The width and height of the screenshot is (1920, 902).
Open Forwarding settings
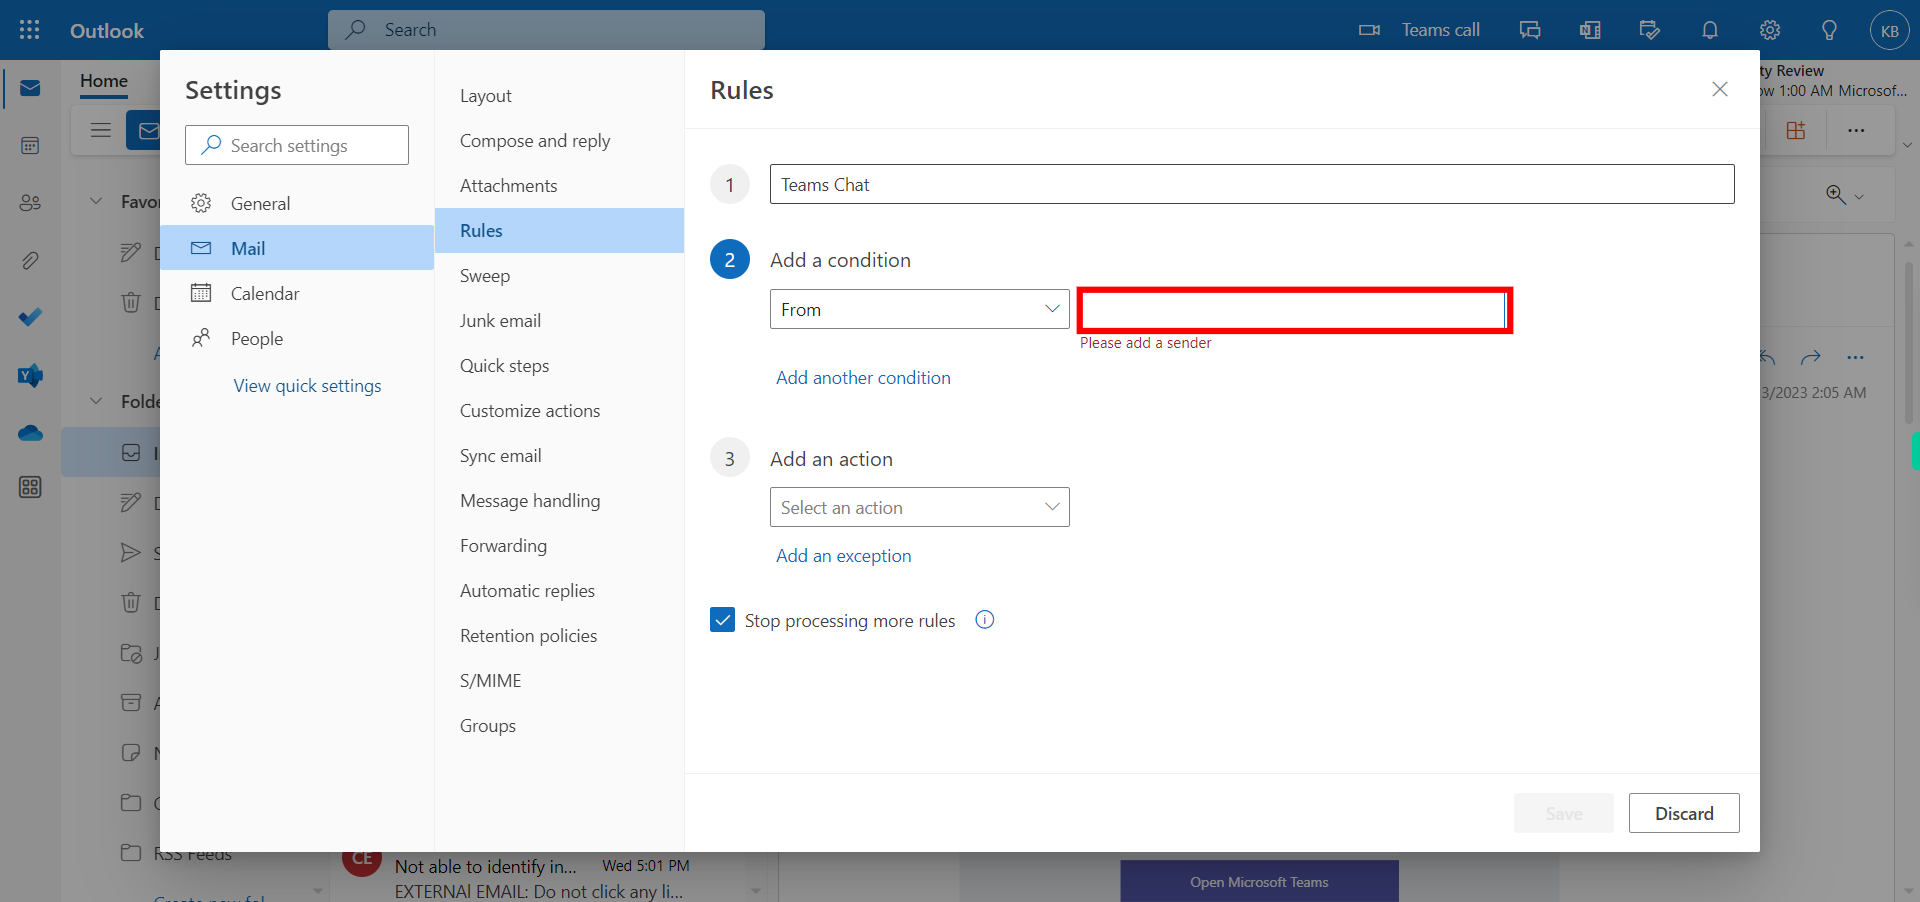click(559, 546)
